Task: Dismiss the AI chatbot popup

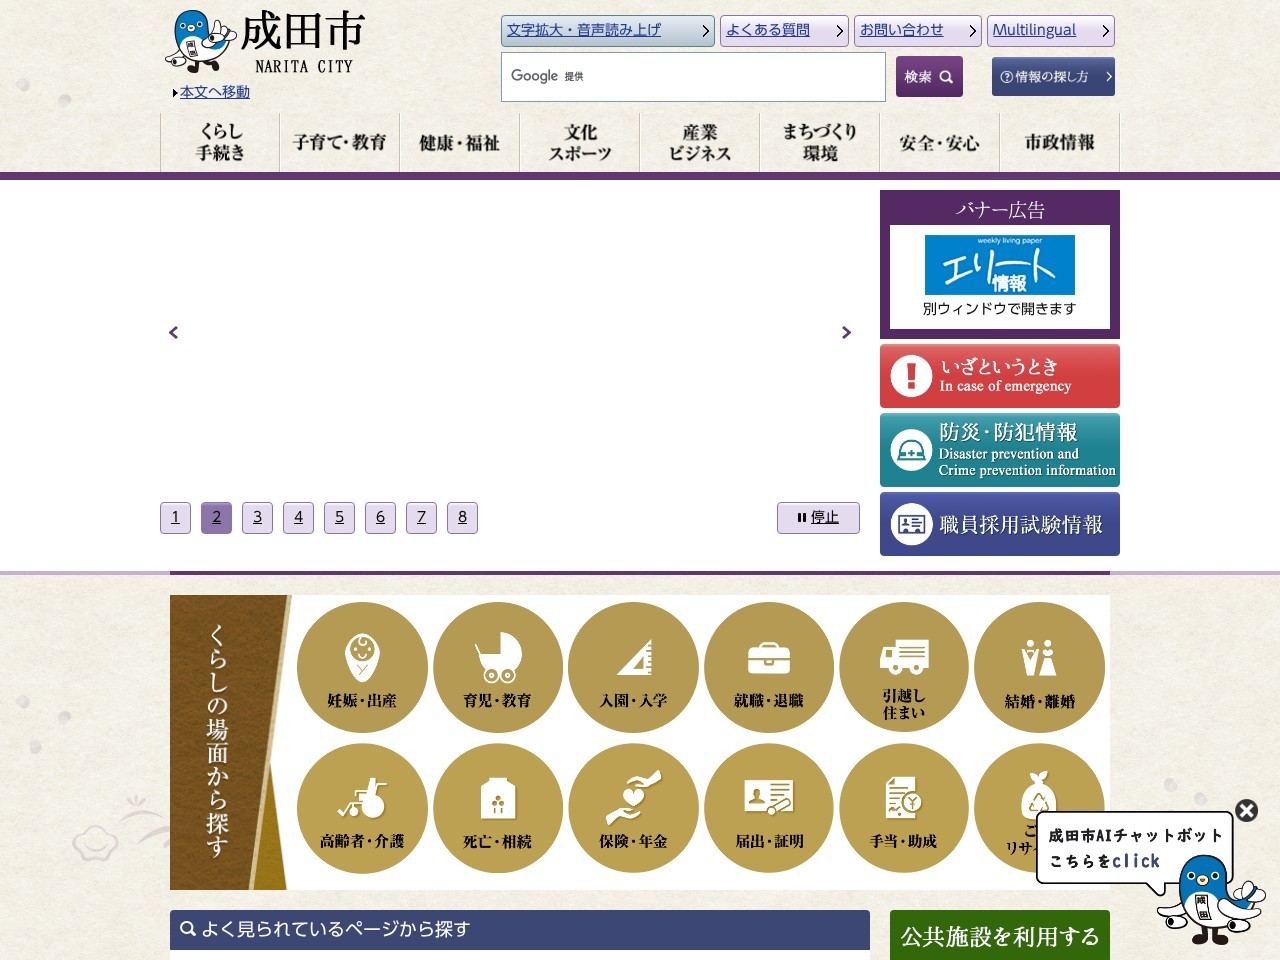Action: 1246,811
